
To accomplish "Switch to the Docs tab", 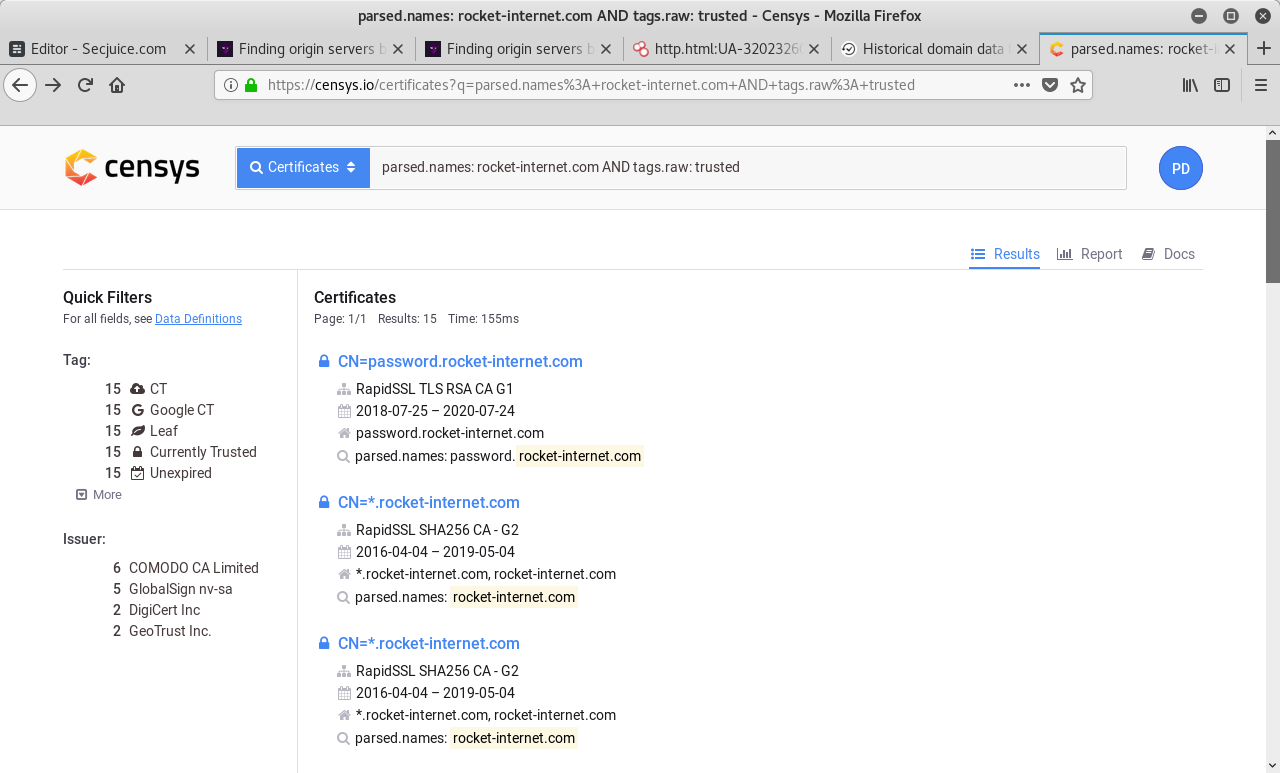I will pyautogui.click(x=1169, y=254).
